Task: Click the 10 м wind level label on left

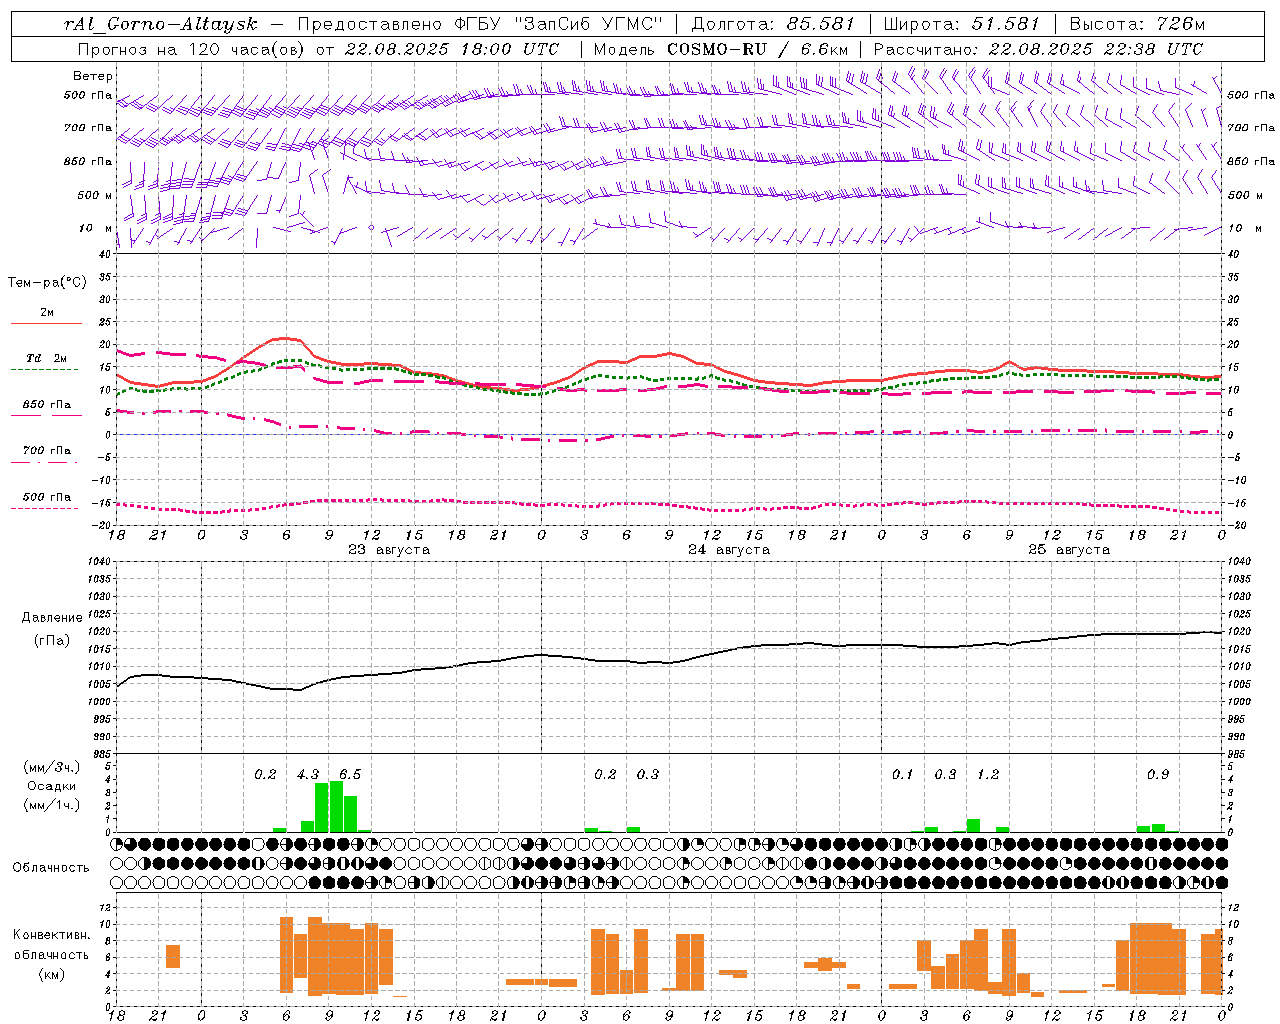Action: point(97,229)
